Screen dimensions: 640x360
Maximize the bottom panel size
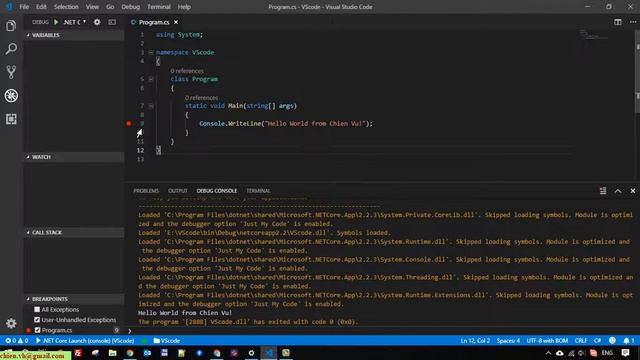click(x=618, y=191)
